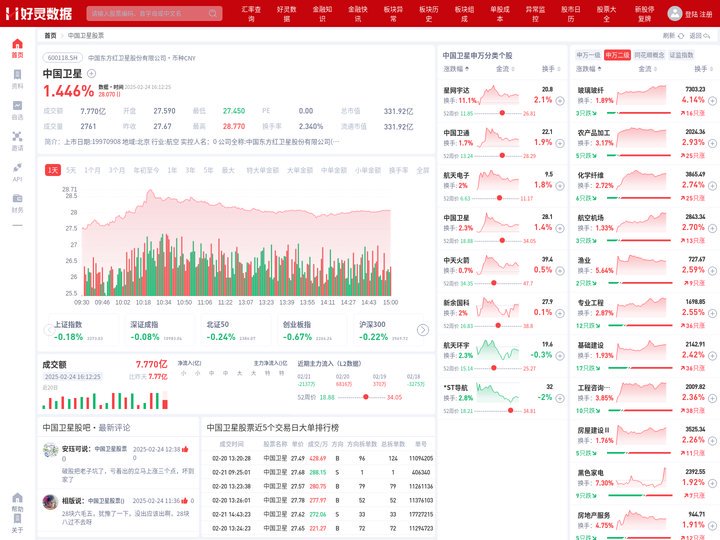Click the 登陆 注册 login link
The image size is (720, 540).
pos(699,14)
